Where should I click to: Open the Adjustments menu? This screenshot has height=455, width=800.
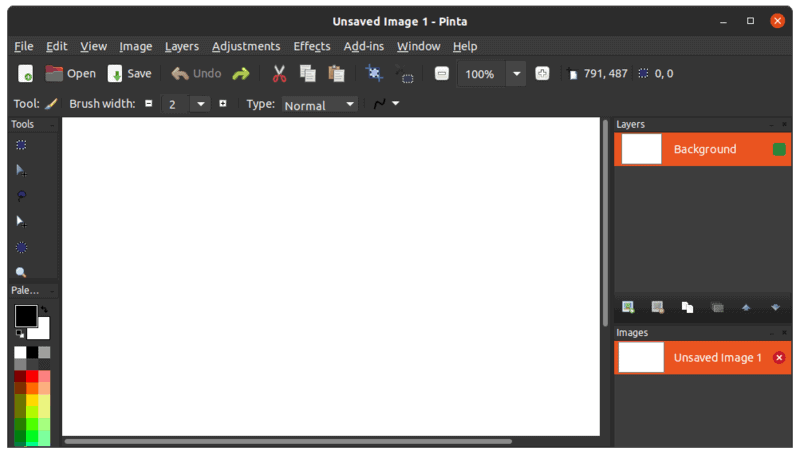point(246,46)
